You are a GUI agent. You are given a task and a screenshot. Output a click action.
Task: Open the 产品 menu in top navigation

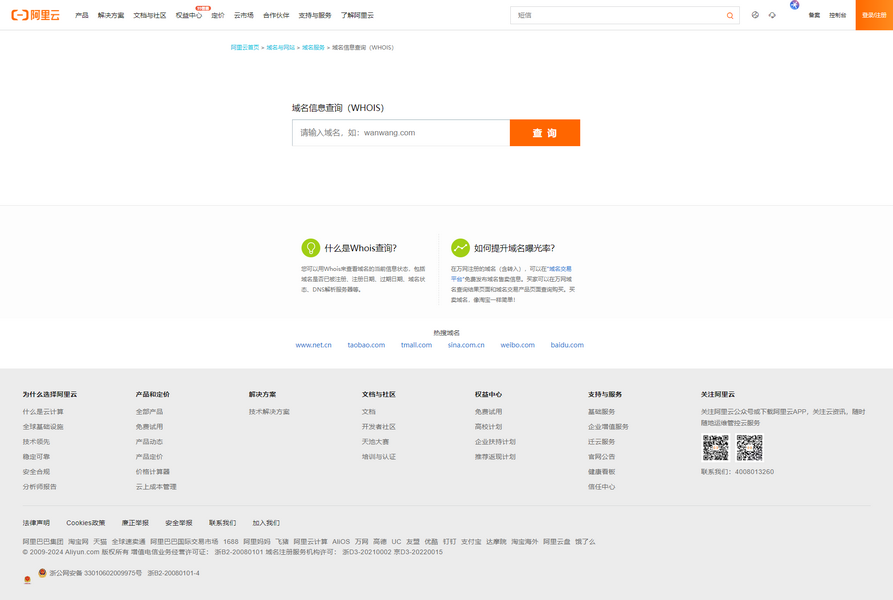point(82,16)
